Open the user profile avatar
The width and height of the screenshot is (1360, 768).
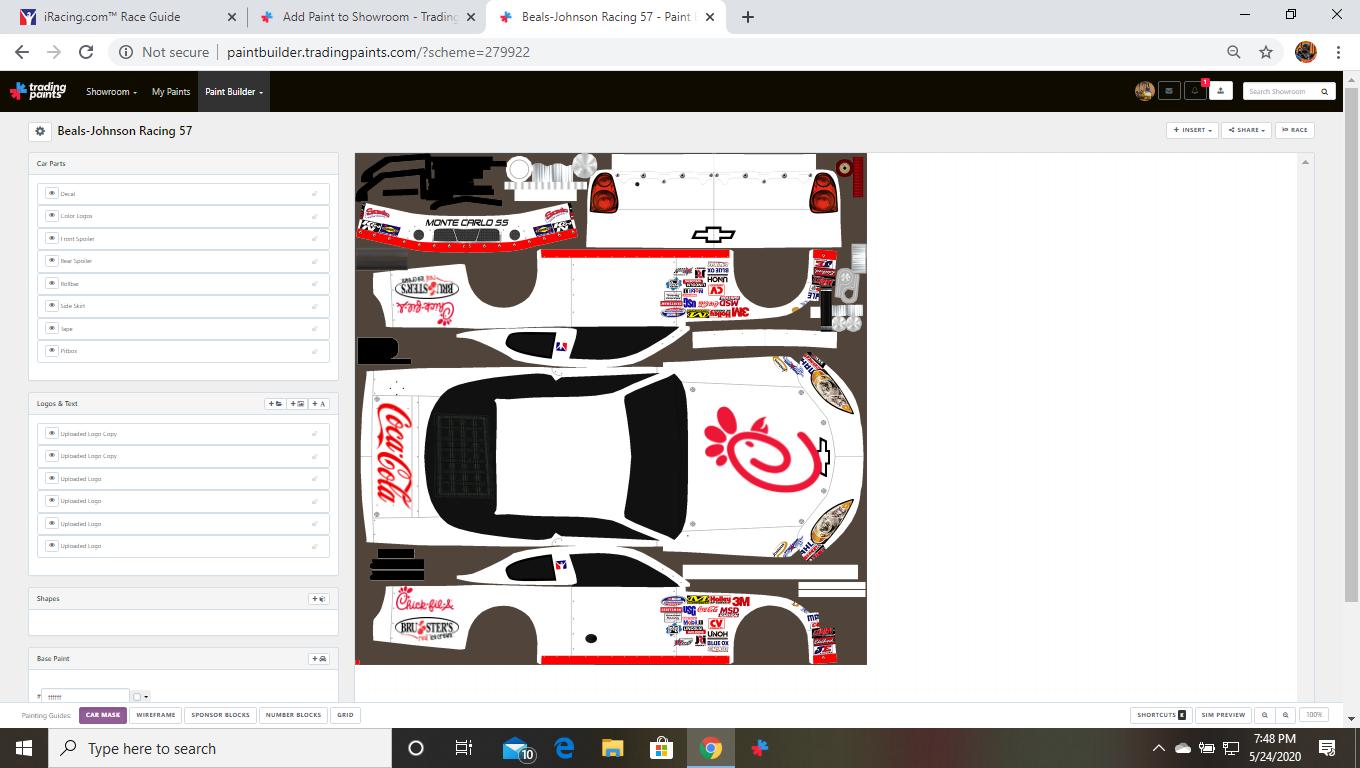[1145, 91]
